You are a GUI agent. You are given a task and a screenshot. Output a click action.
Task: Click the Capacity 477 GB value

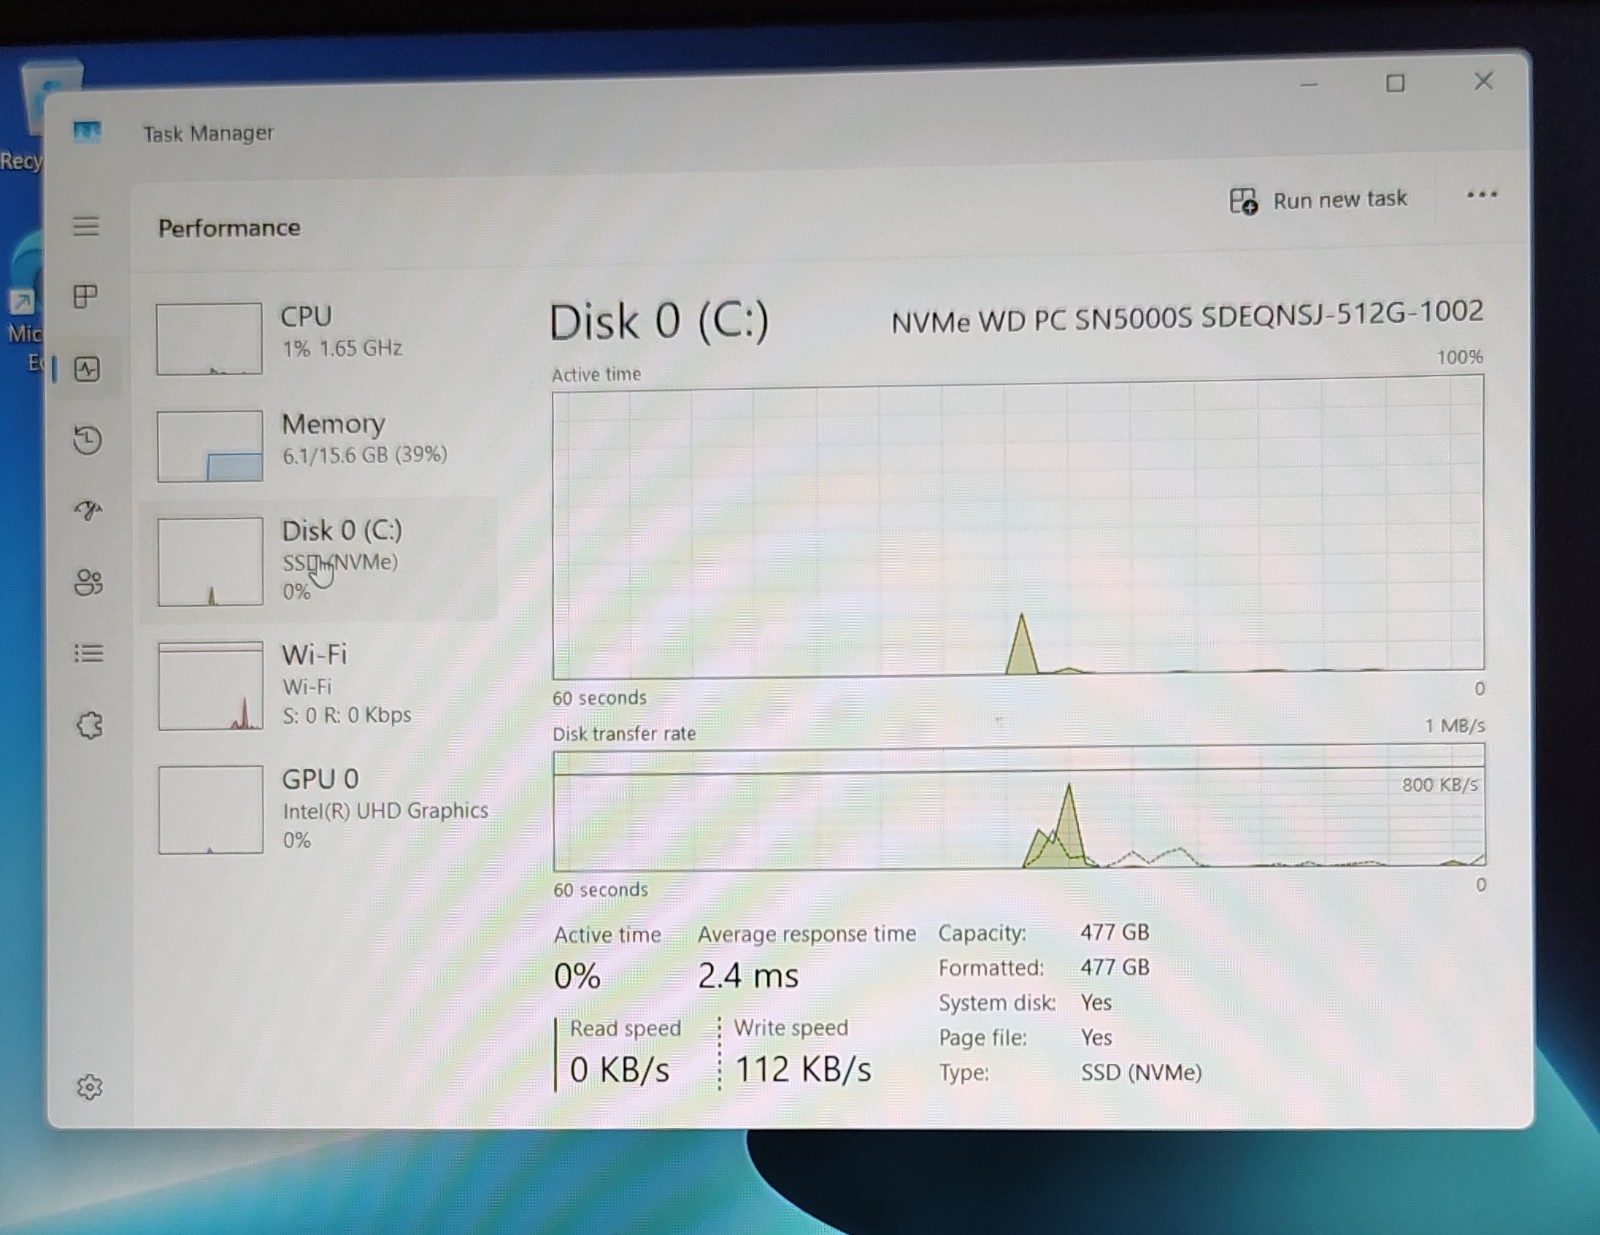tap(1115, 932)
